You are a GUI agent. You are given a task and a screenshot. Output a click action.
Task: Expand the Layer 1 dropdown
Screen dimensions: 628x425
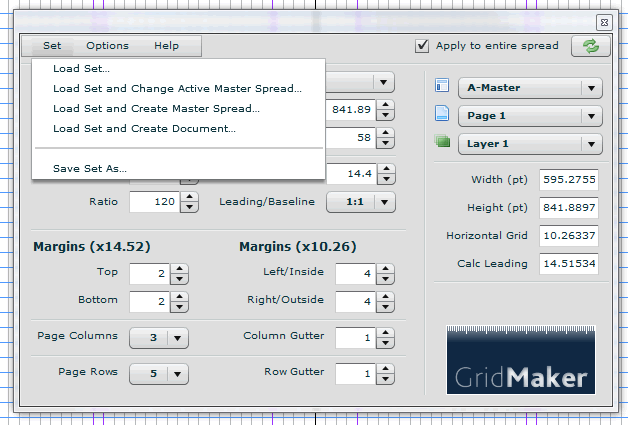pyautogui.click(x=530, y=144)
